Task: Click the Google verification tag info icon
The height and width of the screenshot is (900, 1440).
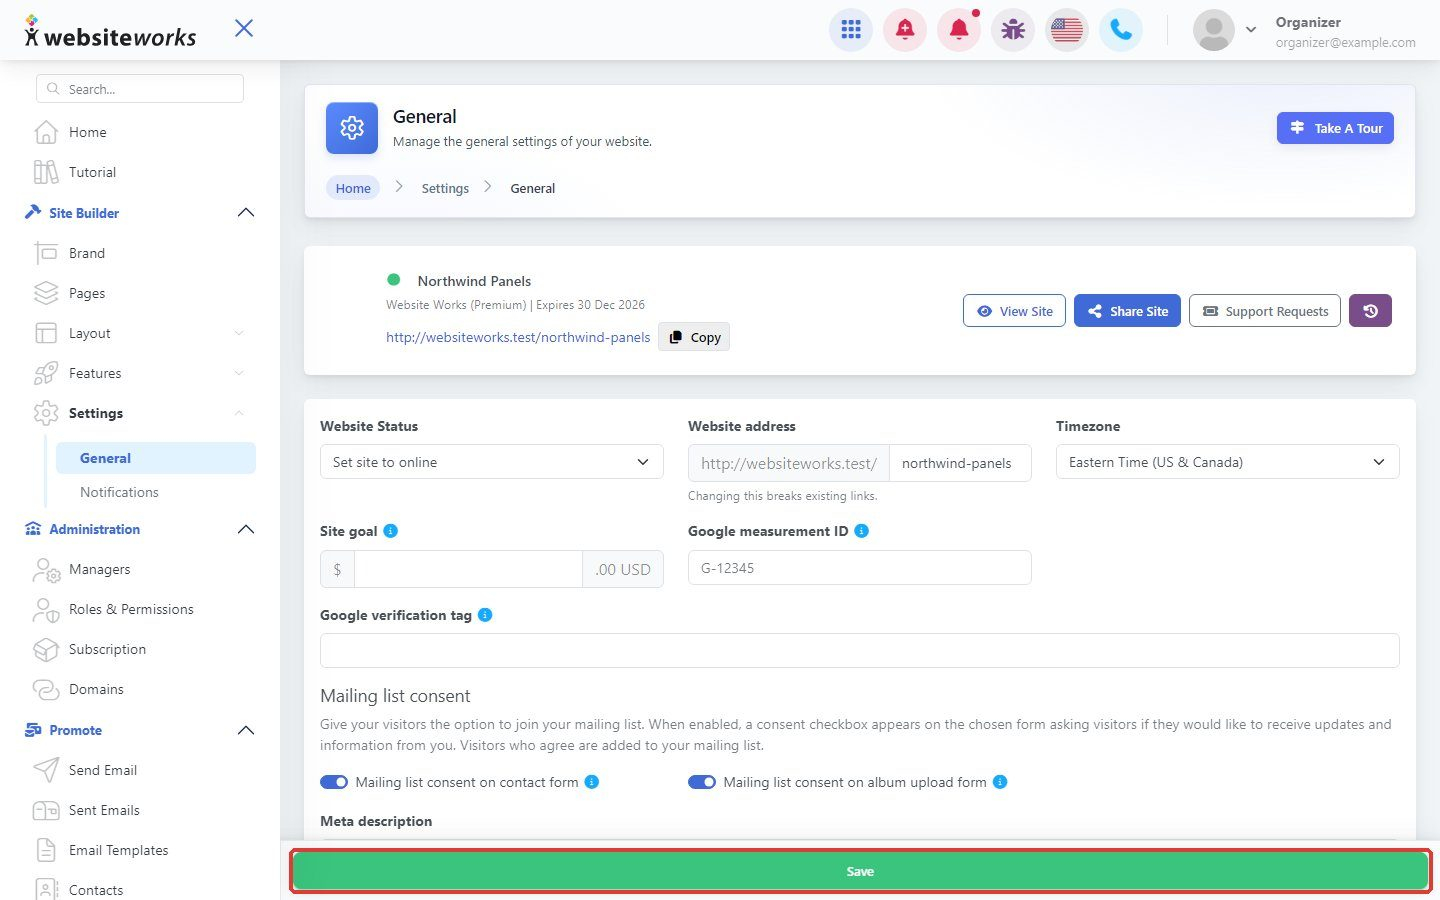Action: [x=485, y=615]
